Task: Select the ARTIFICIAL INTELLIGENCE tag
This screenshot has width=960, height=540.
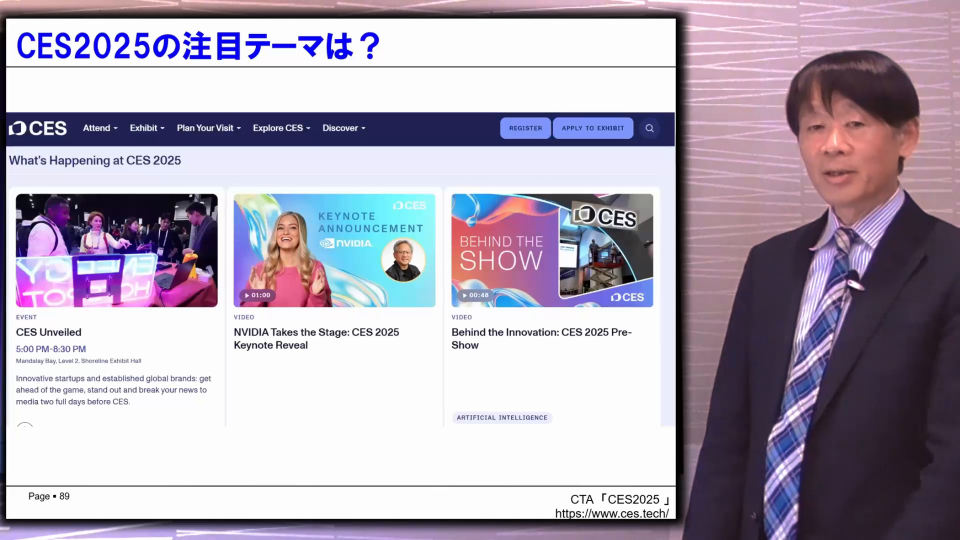Action: (502, 417)
